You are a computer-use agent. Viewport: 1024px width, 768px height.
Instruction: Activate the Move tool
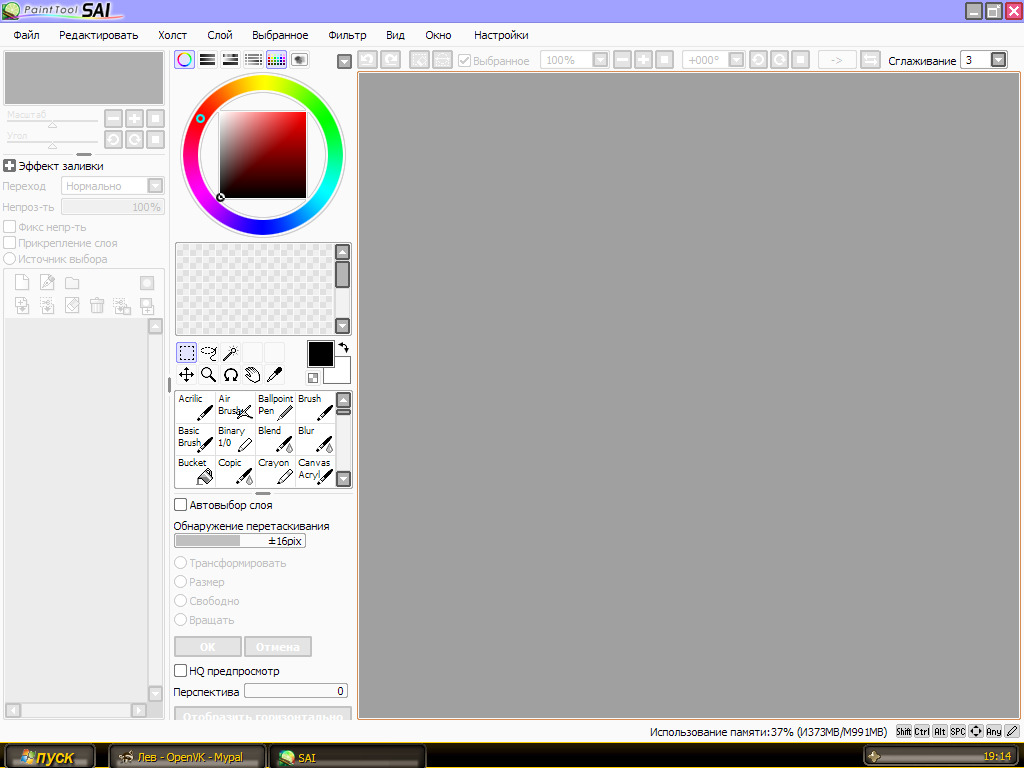(187, 375)
